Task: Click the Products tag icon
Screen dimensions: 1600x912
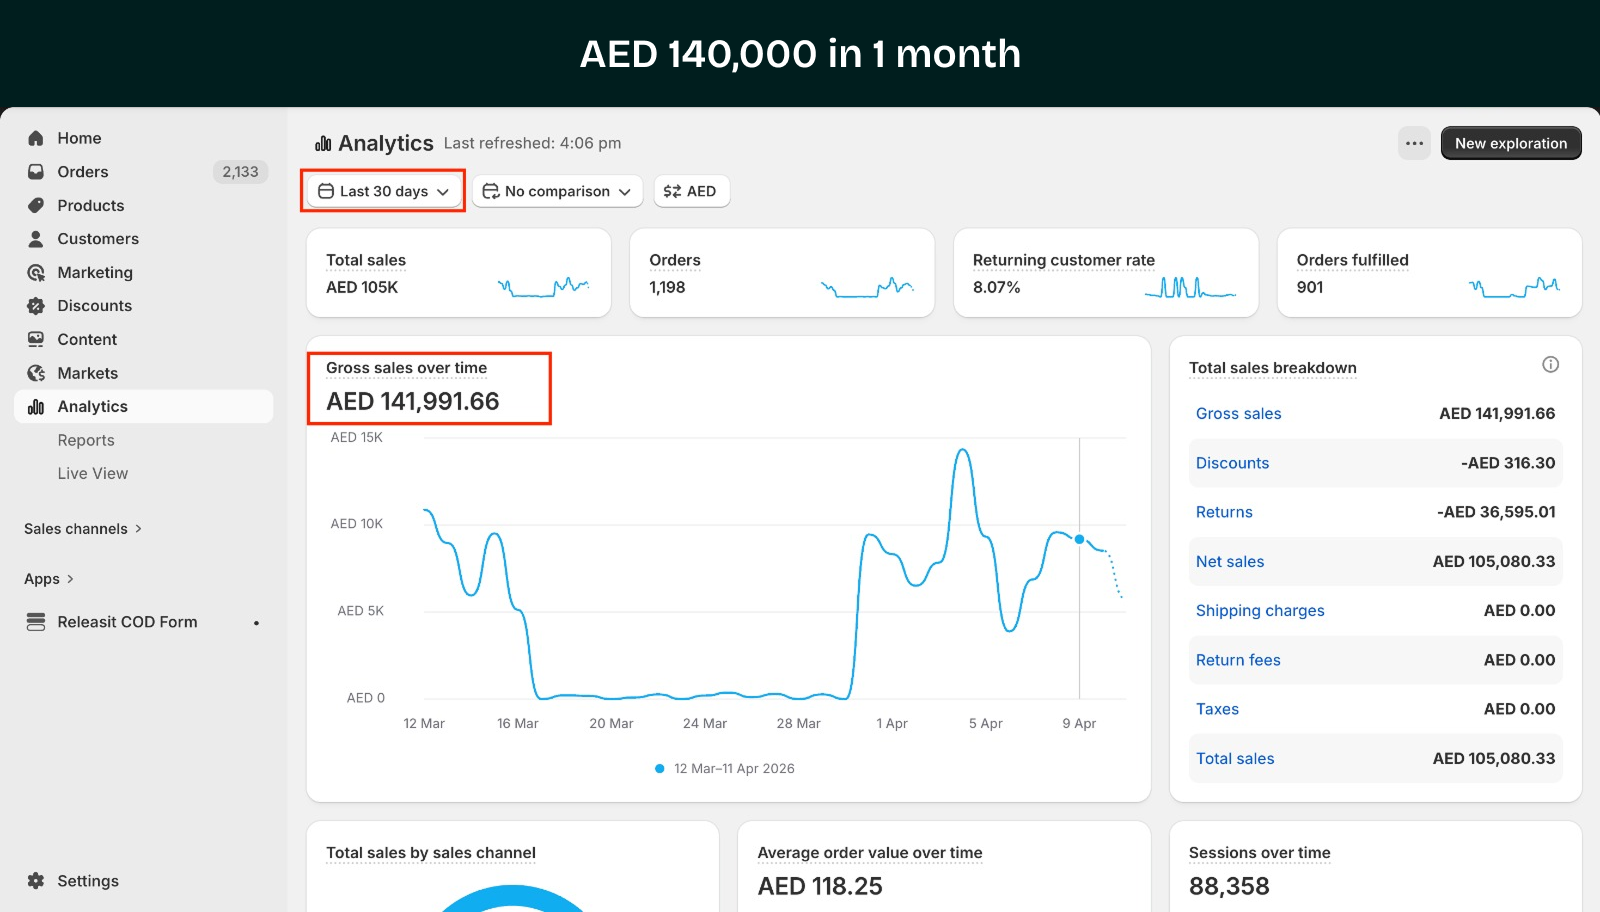Action: [36, 205]
